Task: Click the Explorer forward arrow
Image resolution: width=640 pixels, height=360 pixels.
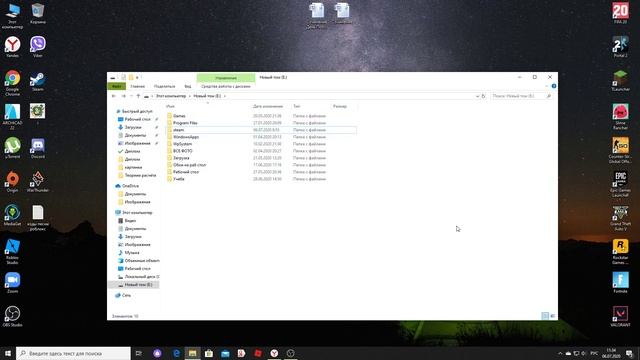Action: 124,96
